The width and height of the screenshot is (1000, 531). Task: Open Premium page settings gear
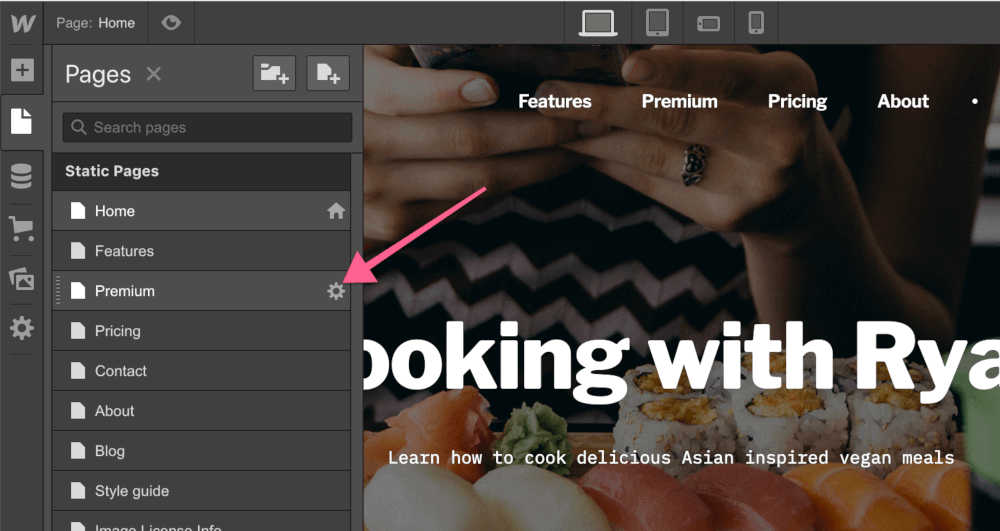point(336,291)
